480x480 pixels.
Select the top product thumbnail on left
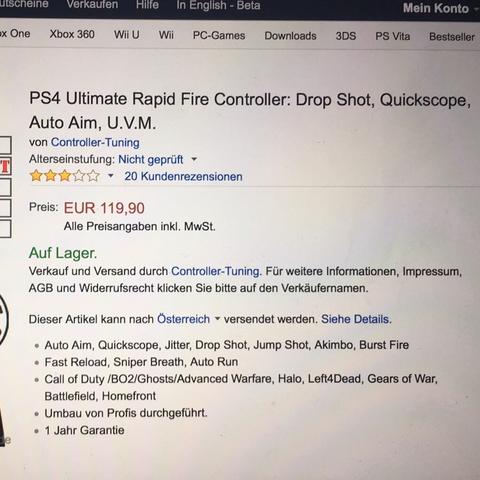[x=5, y=145]
